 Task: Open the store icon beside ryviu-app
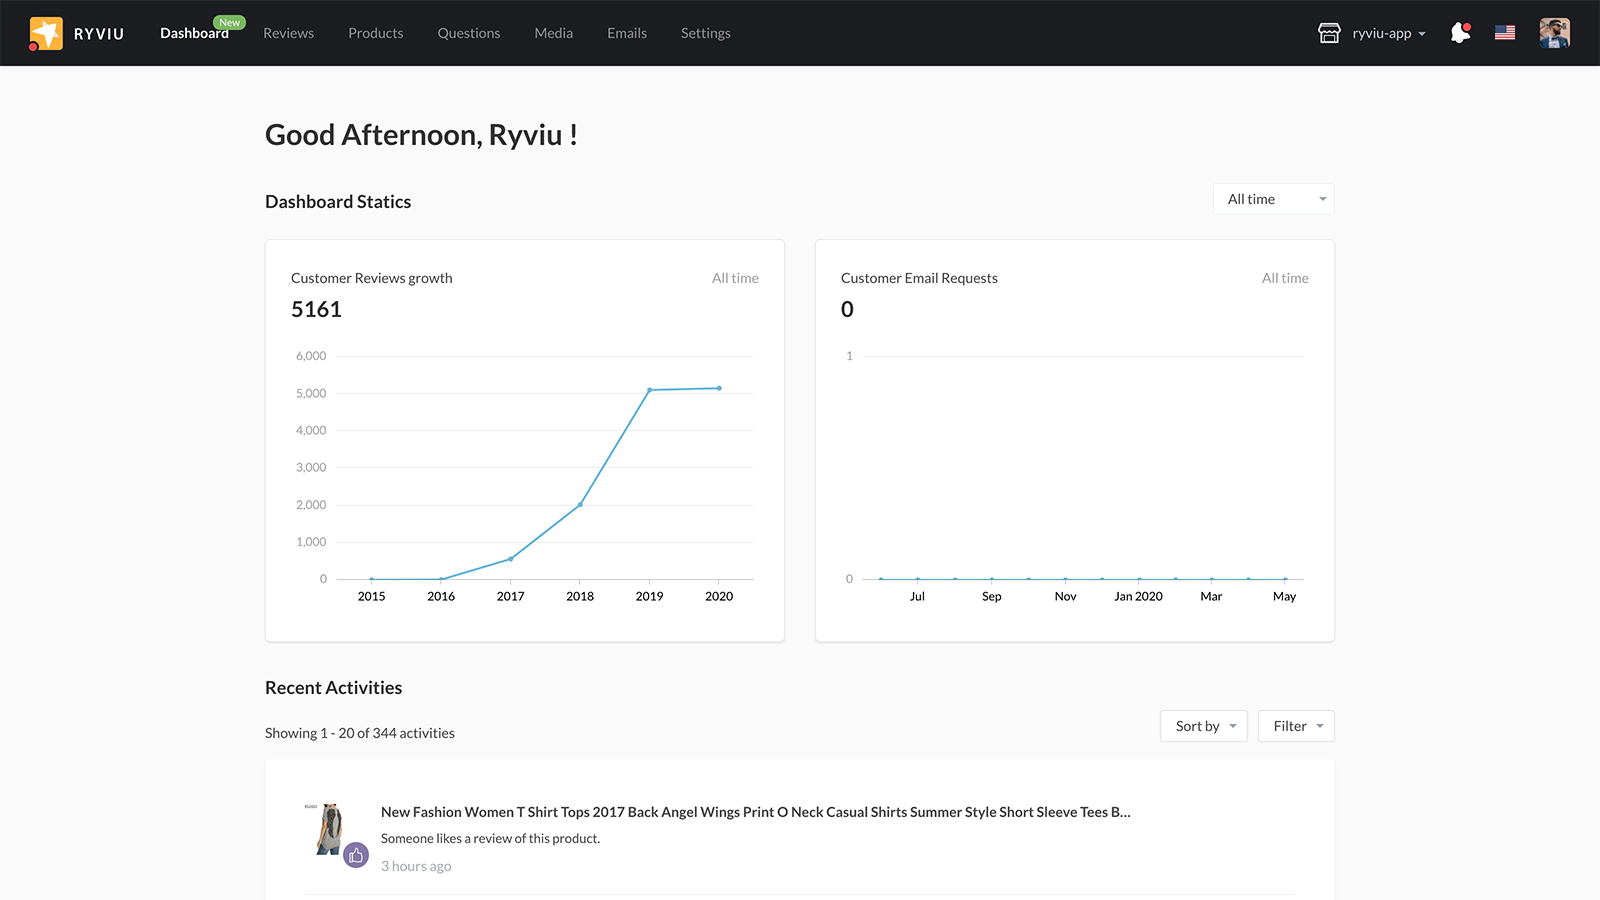1329,33
